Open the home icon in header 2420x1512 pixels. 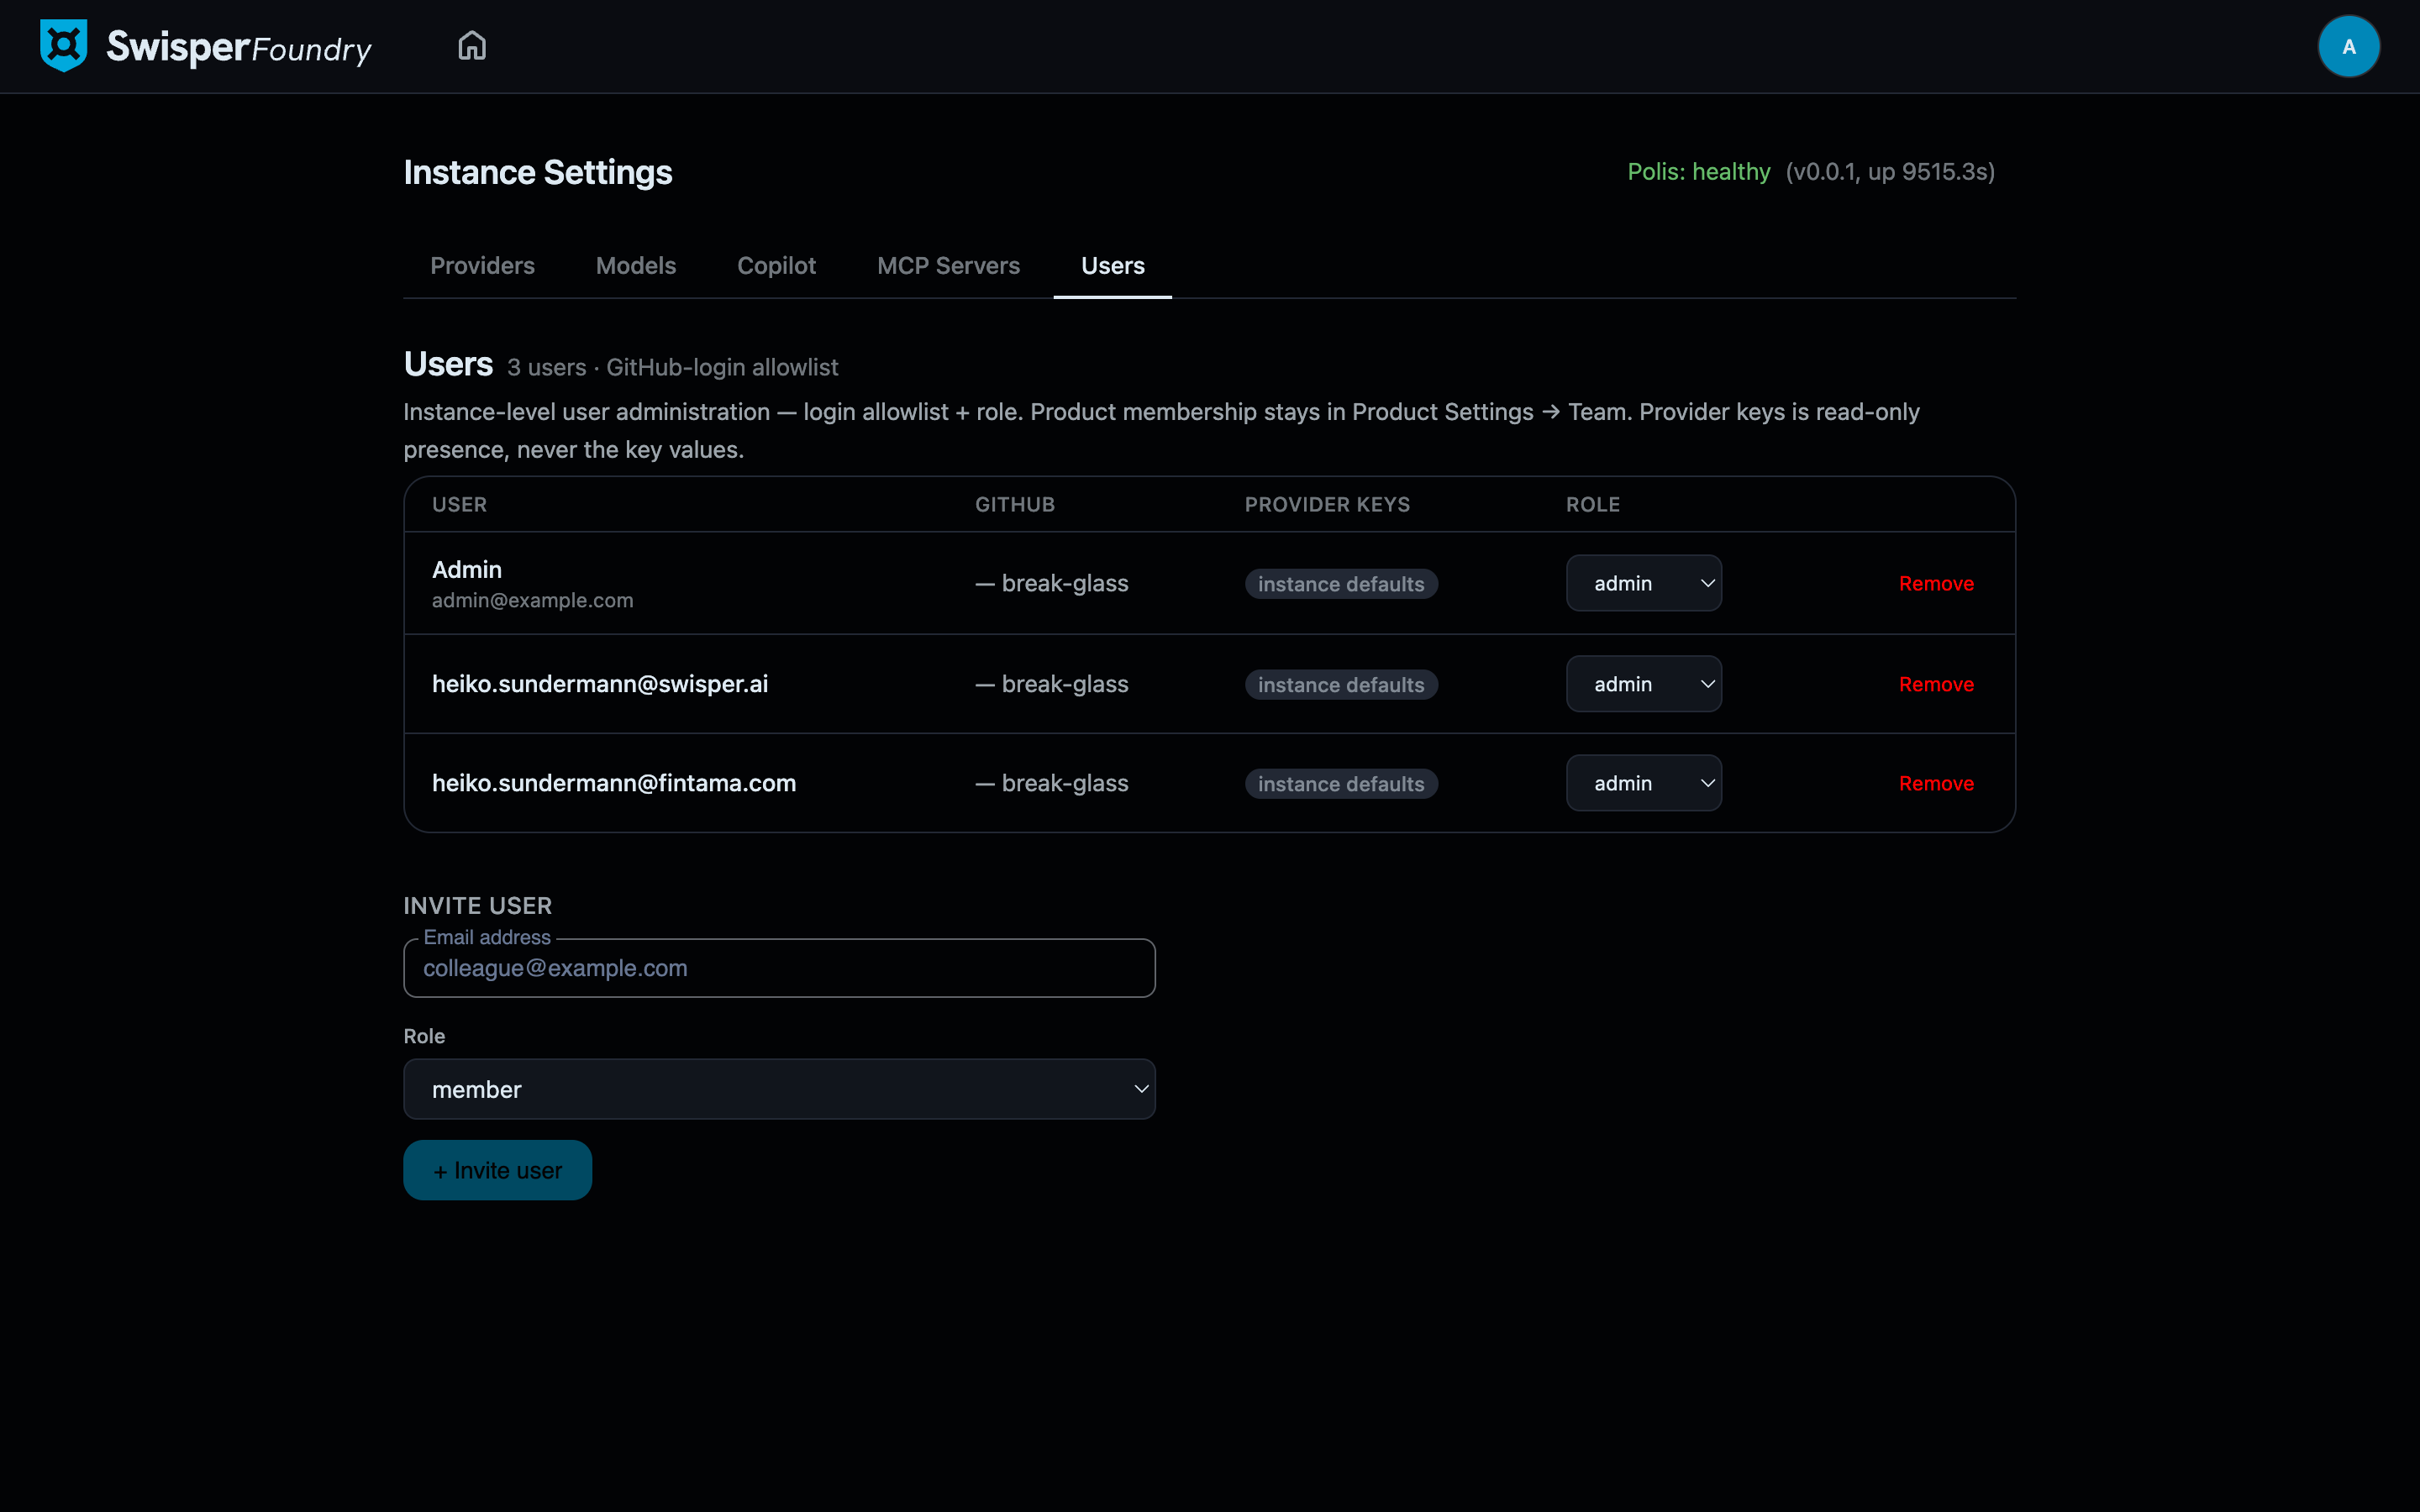pos(472,46)
